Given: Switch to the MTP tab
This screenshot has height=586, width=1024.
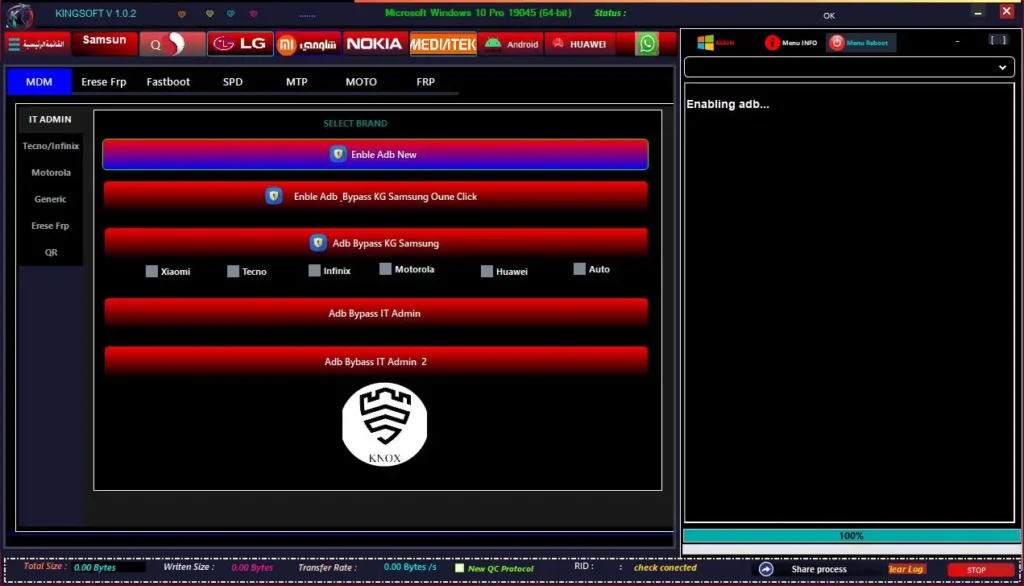Looking at the screenshot, I should pyautogui.click(x=296, y=82).
